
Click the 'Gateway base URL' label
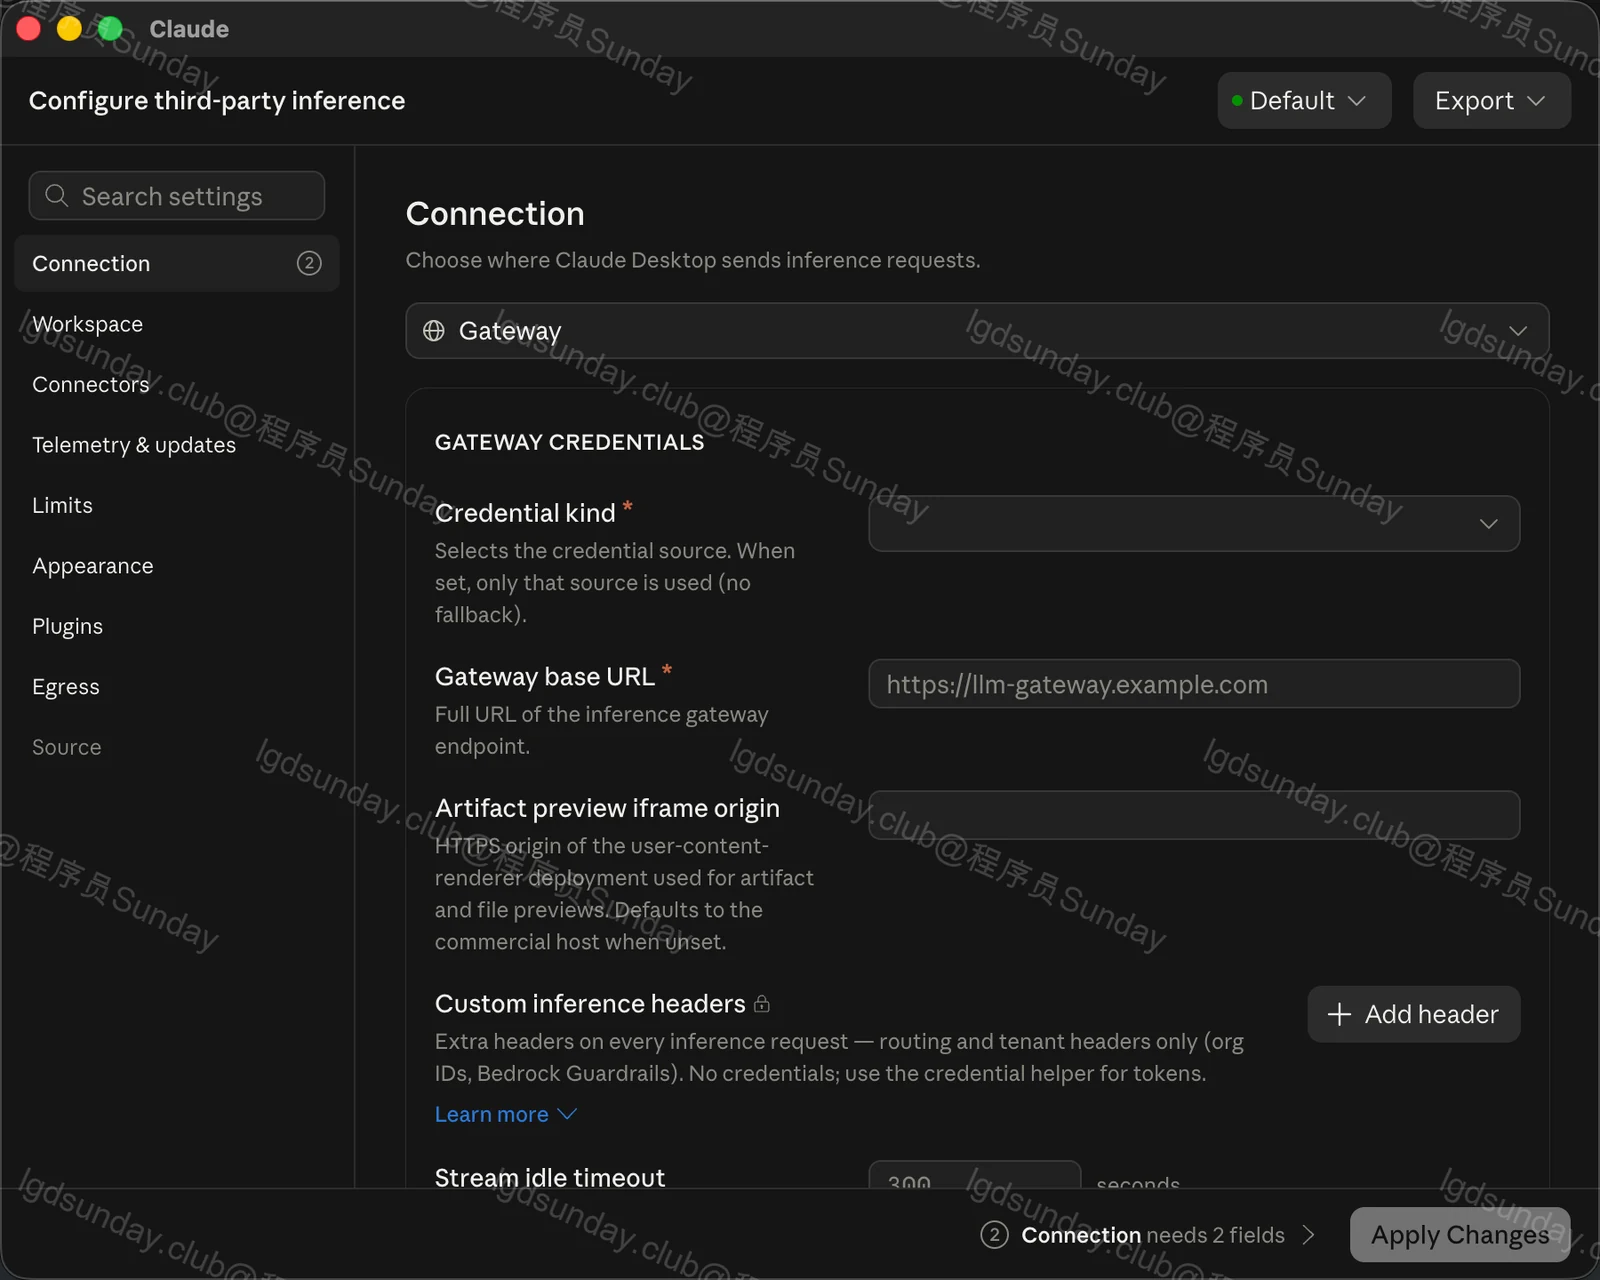pos(545,677)
